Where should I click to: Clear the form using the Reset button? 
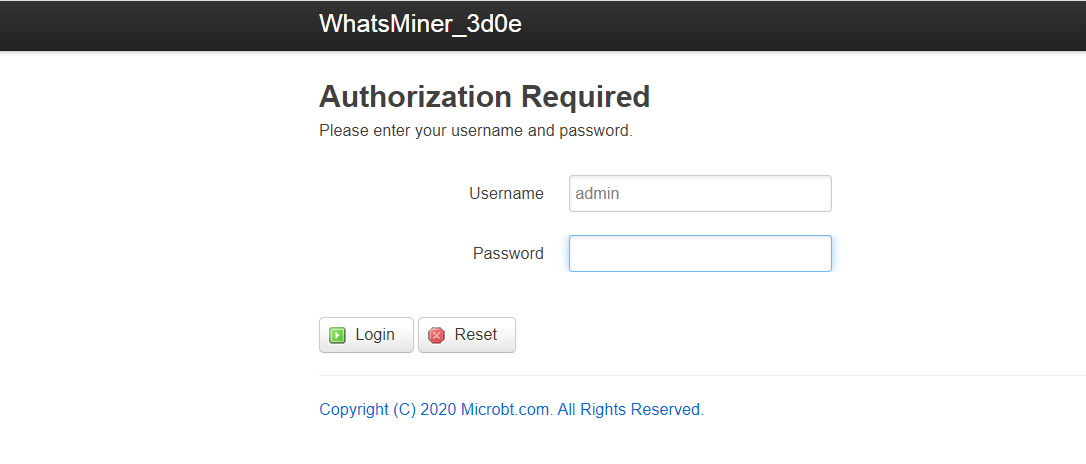tap(467, 335)
